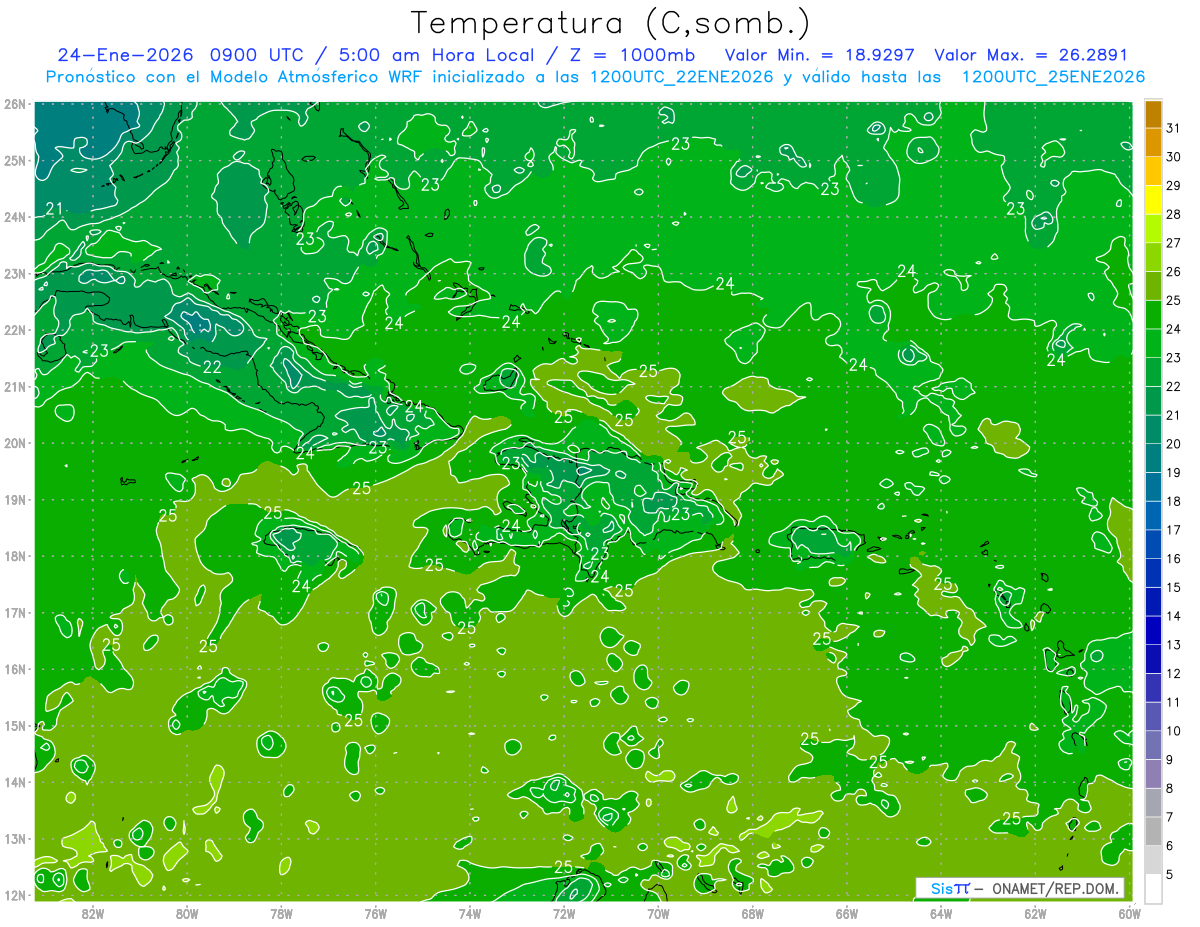Click the '12N' latitude axis label
The width and height of the screenshot is (1200, 927).
point(15,895)
